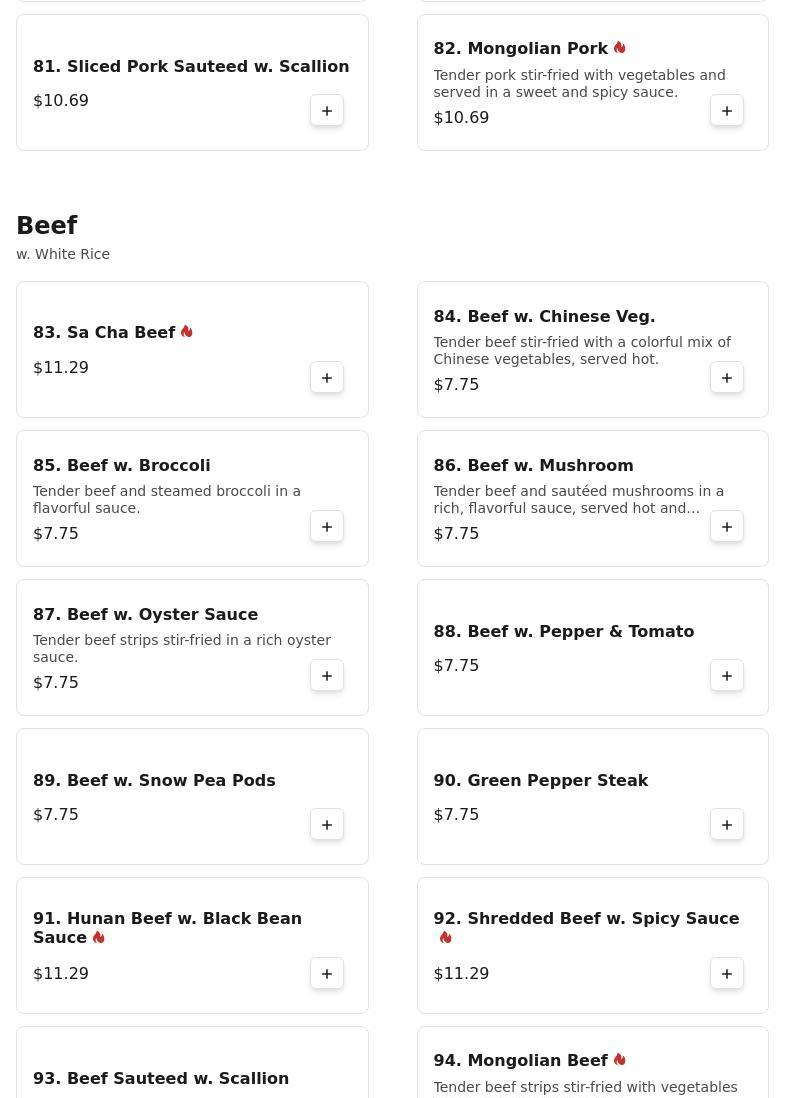Add Shredded Beef w. Spicy Sauce
This screenshot has width=785, height=1098.
pyautogui.click(x=727, y=974)
